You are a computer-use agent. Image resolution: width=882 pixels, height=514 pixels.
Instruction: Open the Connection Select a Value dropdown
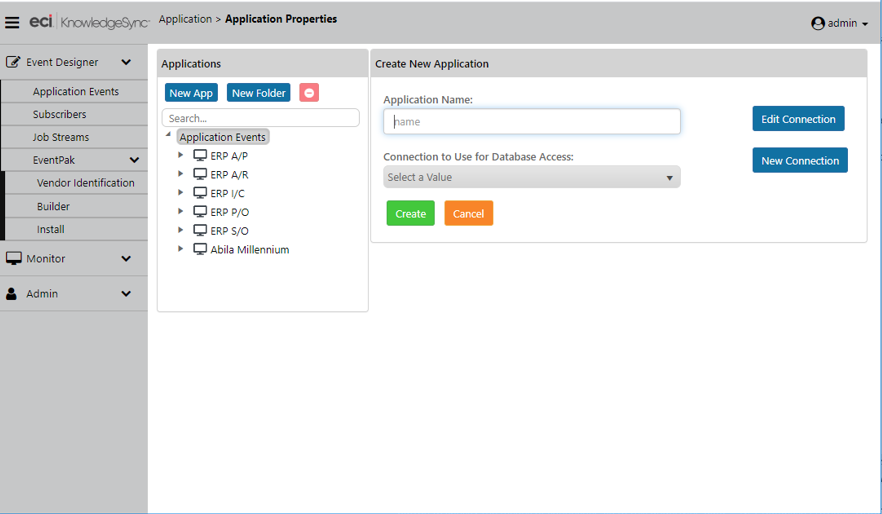click(x=532, y=177)
